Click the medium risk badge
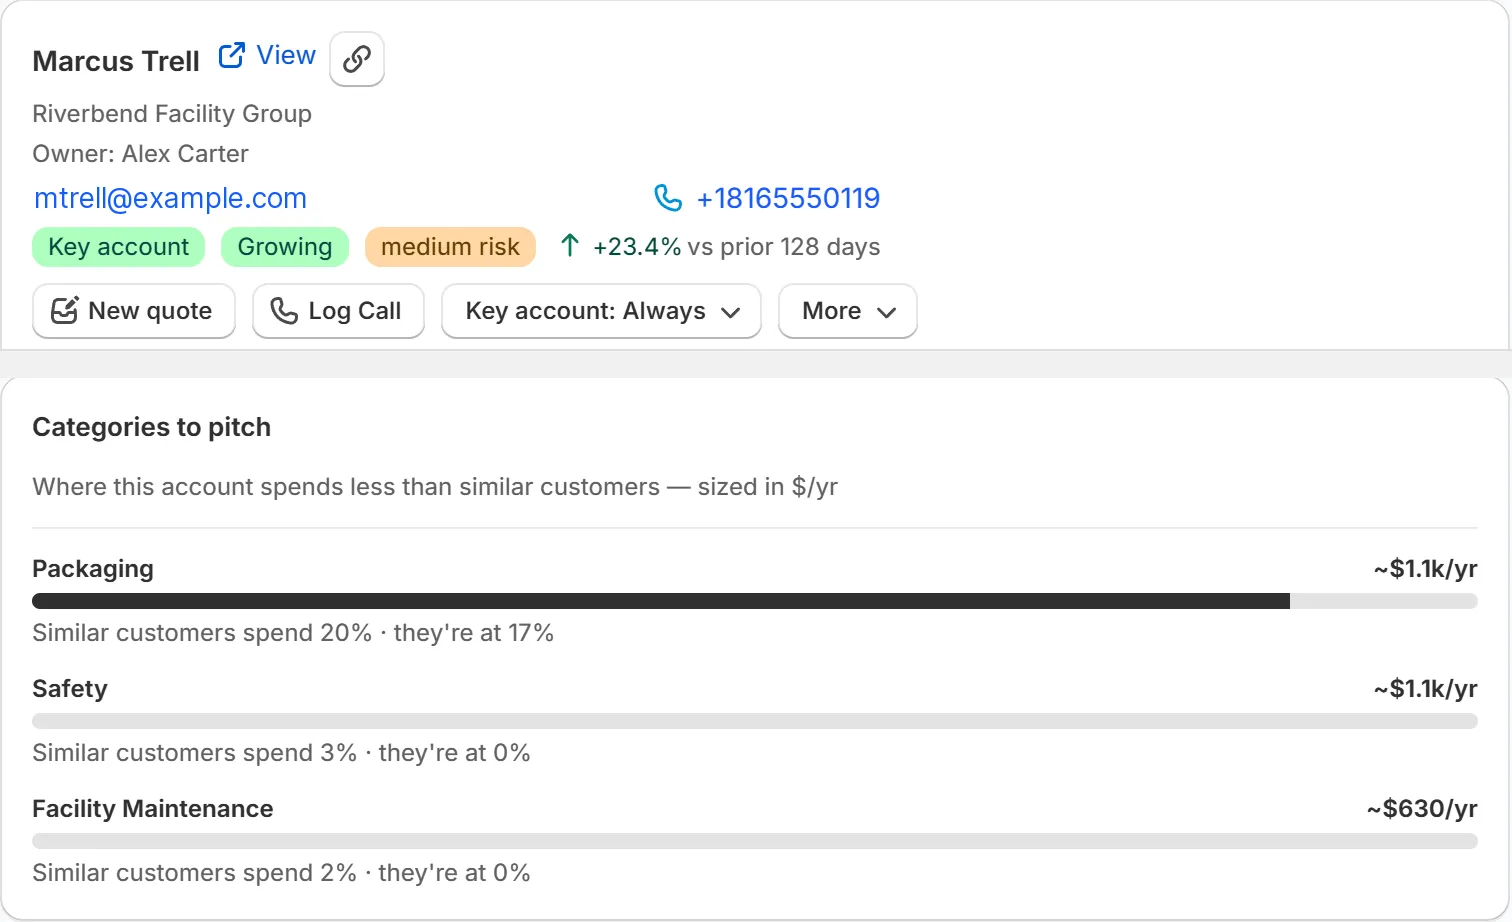1512x922 pixels. 450,247
